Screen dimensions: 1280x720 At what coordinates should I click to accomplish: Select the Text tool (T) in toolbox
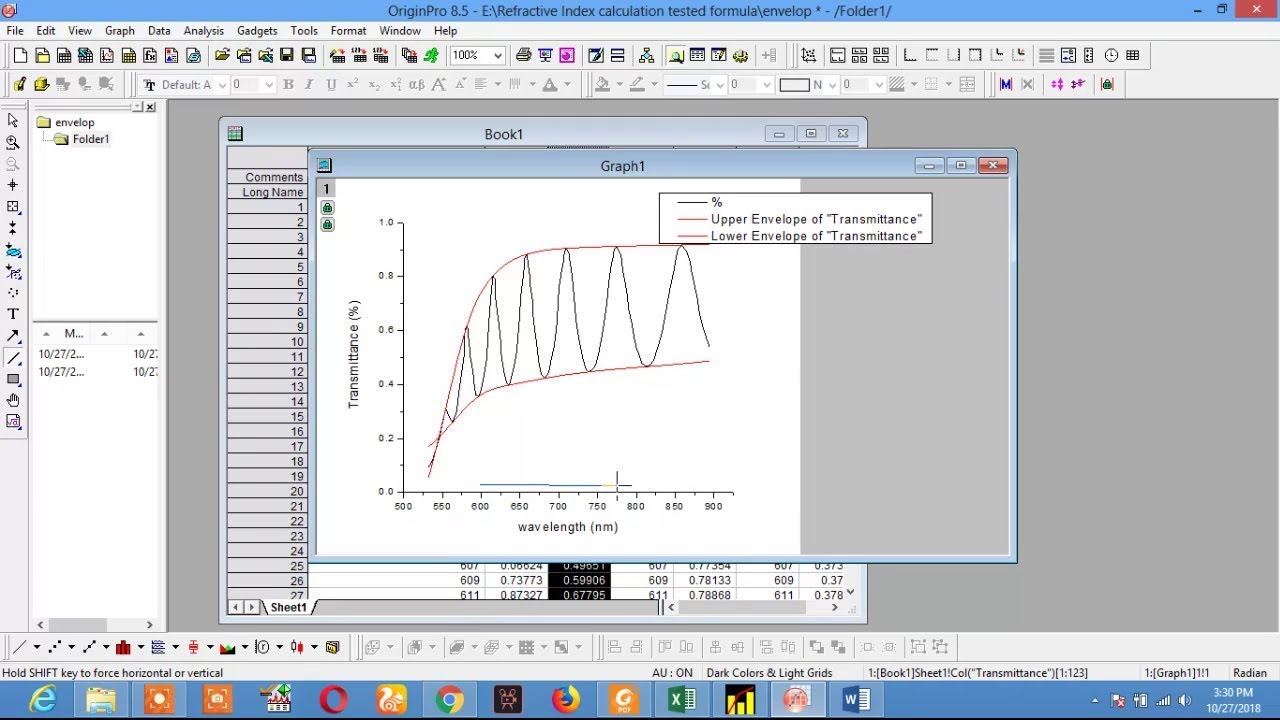13,314
